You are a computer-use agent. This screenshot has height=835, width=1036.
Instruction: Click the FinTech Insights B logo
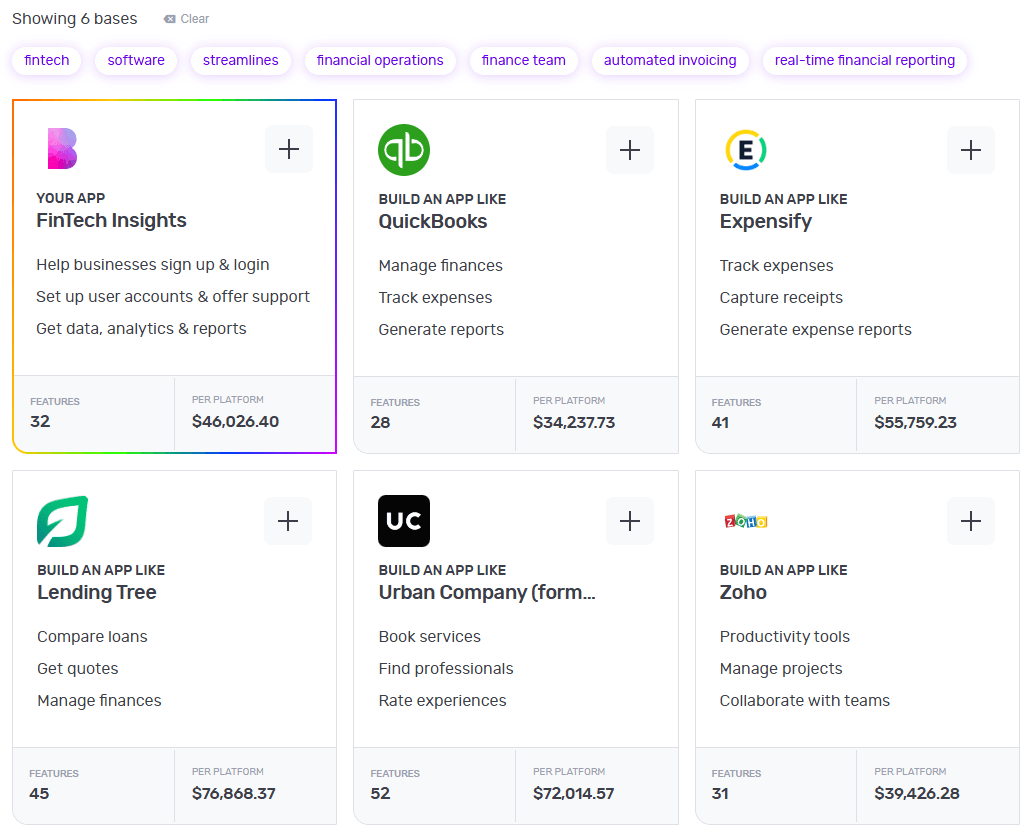62,149
